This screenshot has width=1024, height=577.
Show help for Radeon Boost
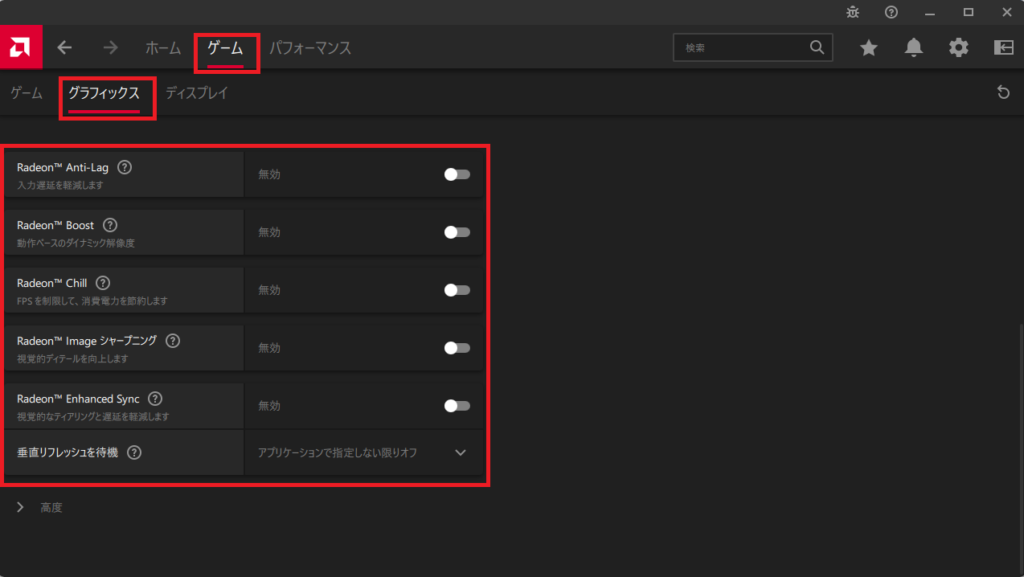click(x=110, y=225)
